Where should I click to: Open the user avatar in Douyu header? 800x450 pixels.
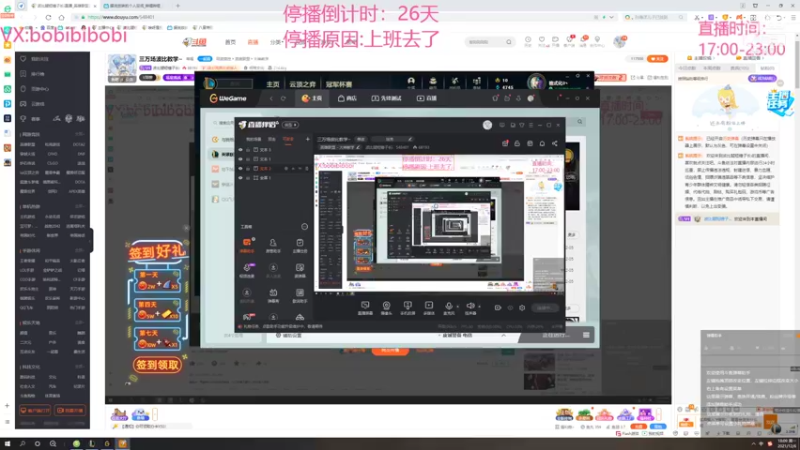[619, 41]
